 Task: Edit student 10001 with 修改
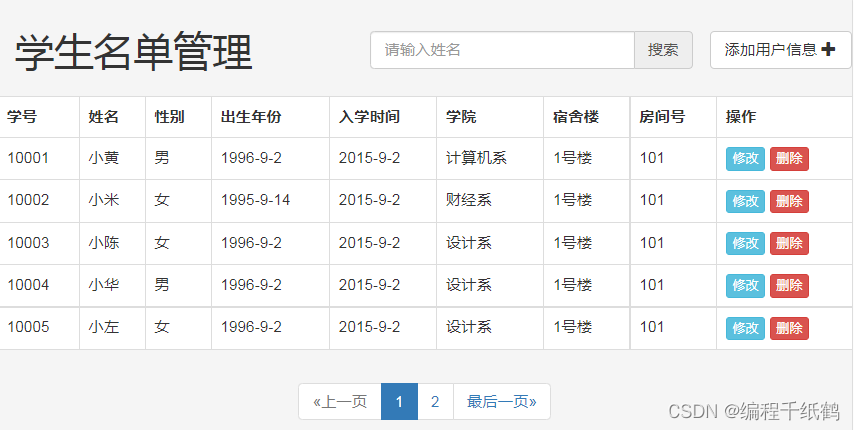(x=745, y=159)
